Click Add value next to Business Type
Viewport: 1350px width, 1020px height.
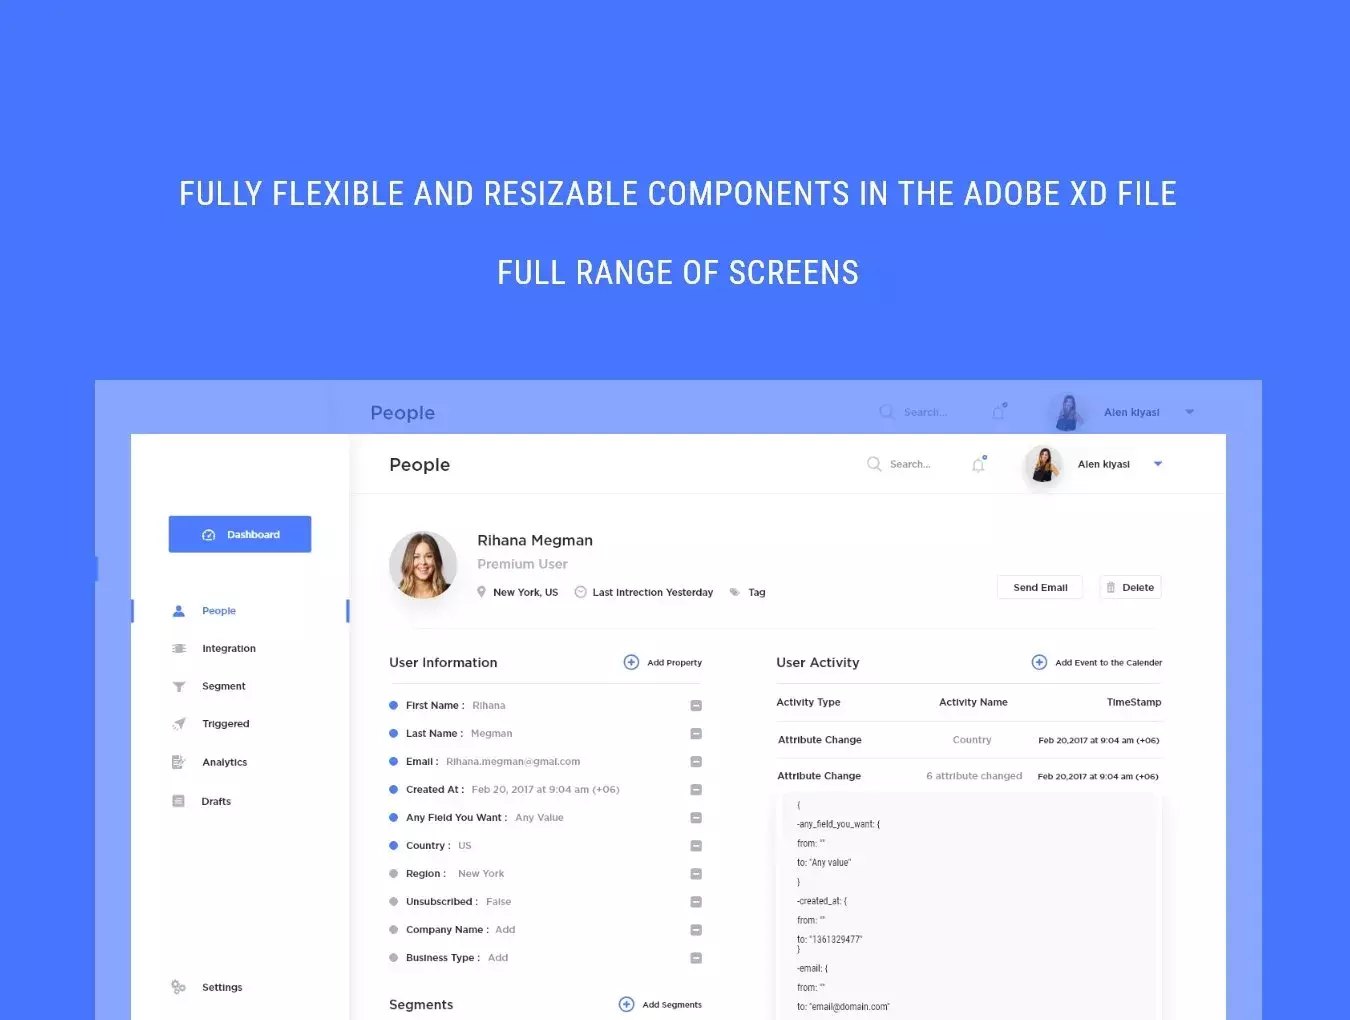pos(498,958)
